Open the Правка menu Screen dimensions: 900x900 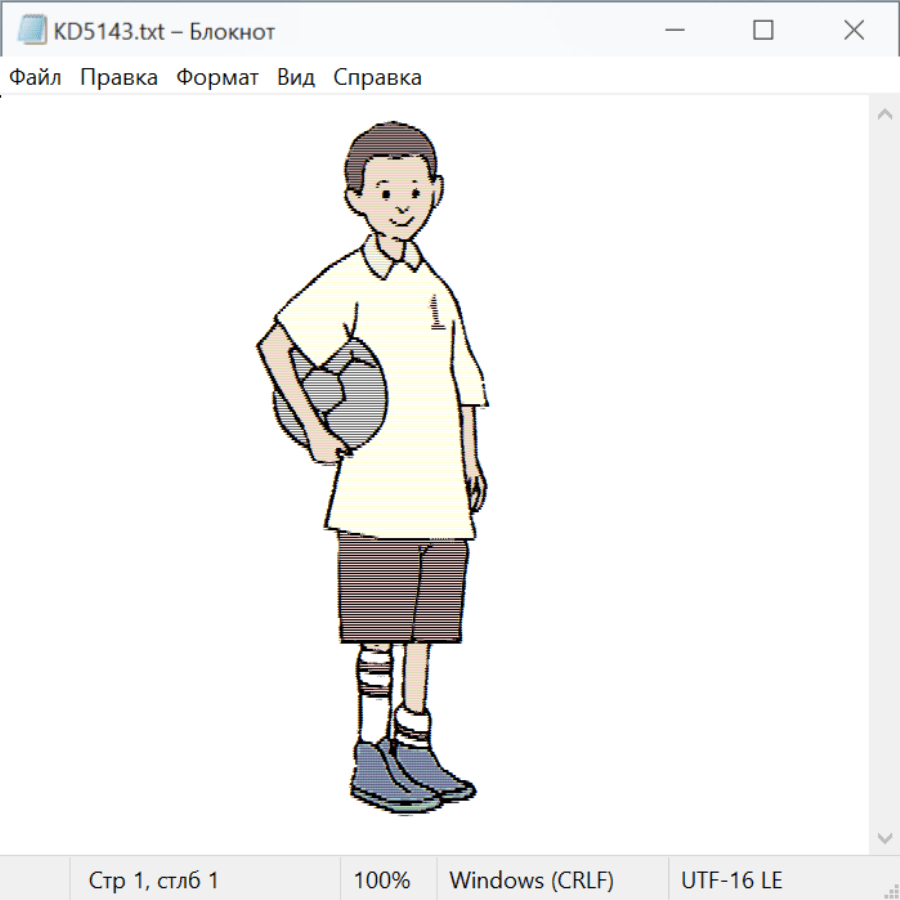point(119,78)
